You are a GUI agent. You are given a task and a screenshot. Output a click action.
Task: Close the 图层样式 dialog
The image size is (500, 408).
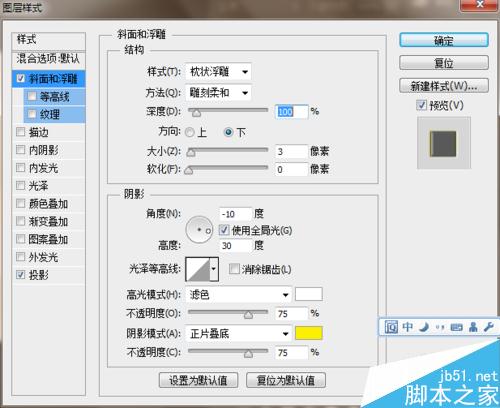pos(480,5)
